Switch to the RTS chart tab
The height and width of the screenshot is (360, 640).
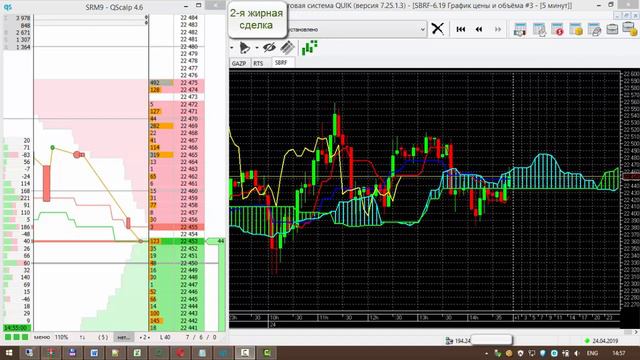258,63
